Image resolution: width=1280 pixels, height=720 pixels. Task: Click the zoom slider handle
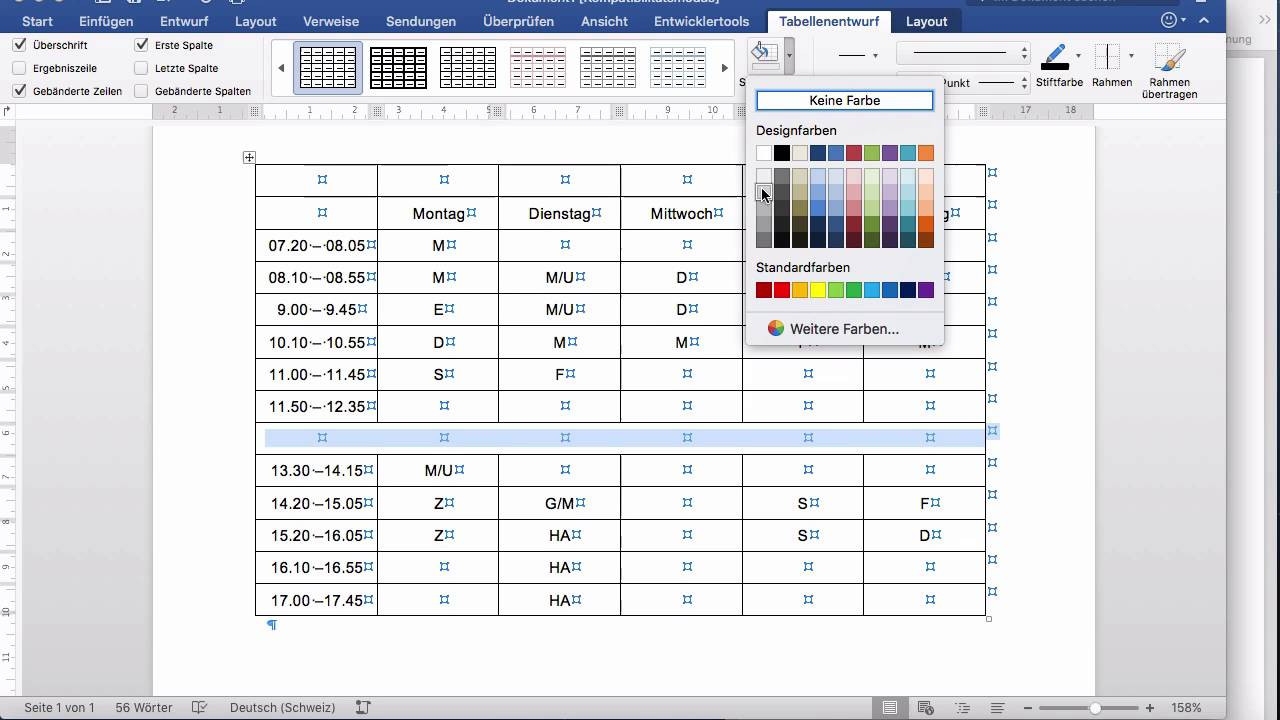(x=1095, y=707)
